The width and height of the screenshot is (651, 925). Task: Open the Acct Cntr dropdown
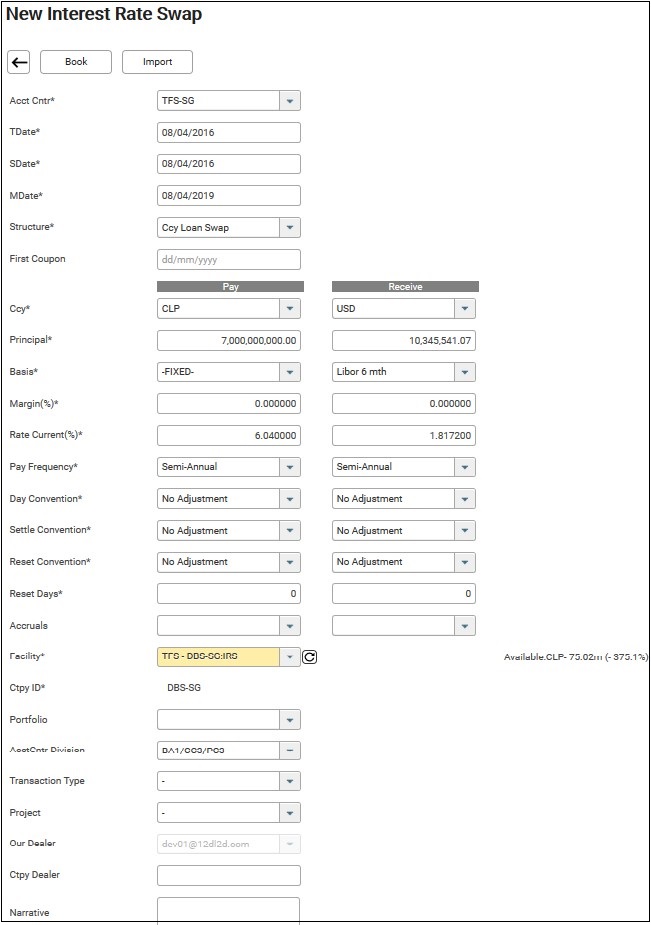pyautogui.click(x=288, y=101)
